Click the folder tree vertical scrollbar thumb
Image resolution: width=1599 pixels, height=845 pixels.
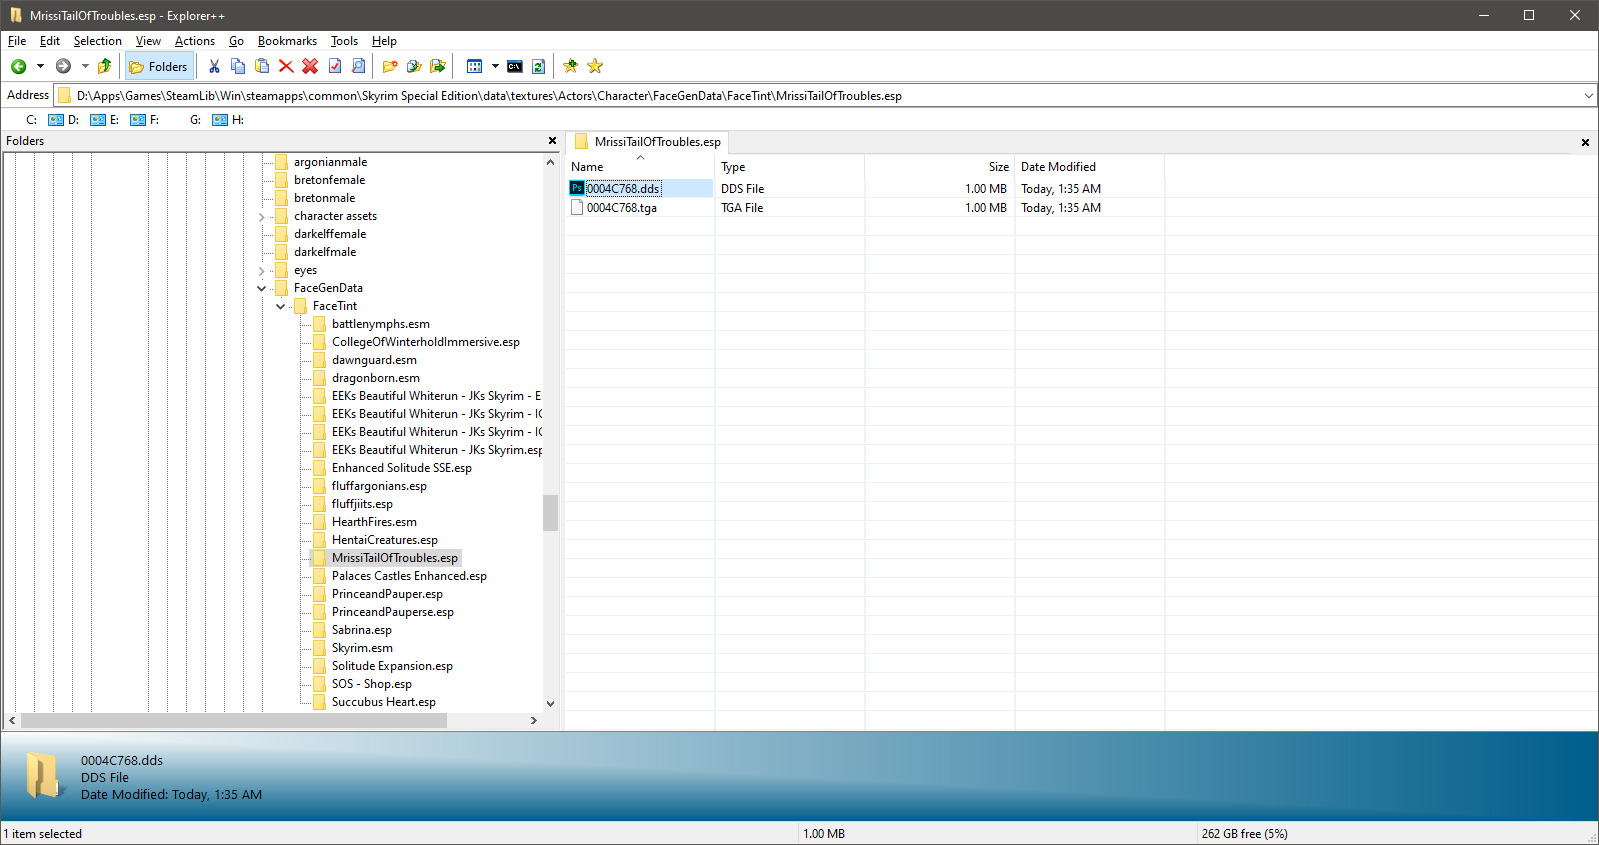tap(550, 513)
